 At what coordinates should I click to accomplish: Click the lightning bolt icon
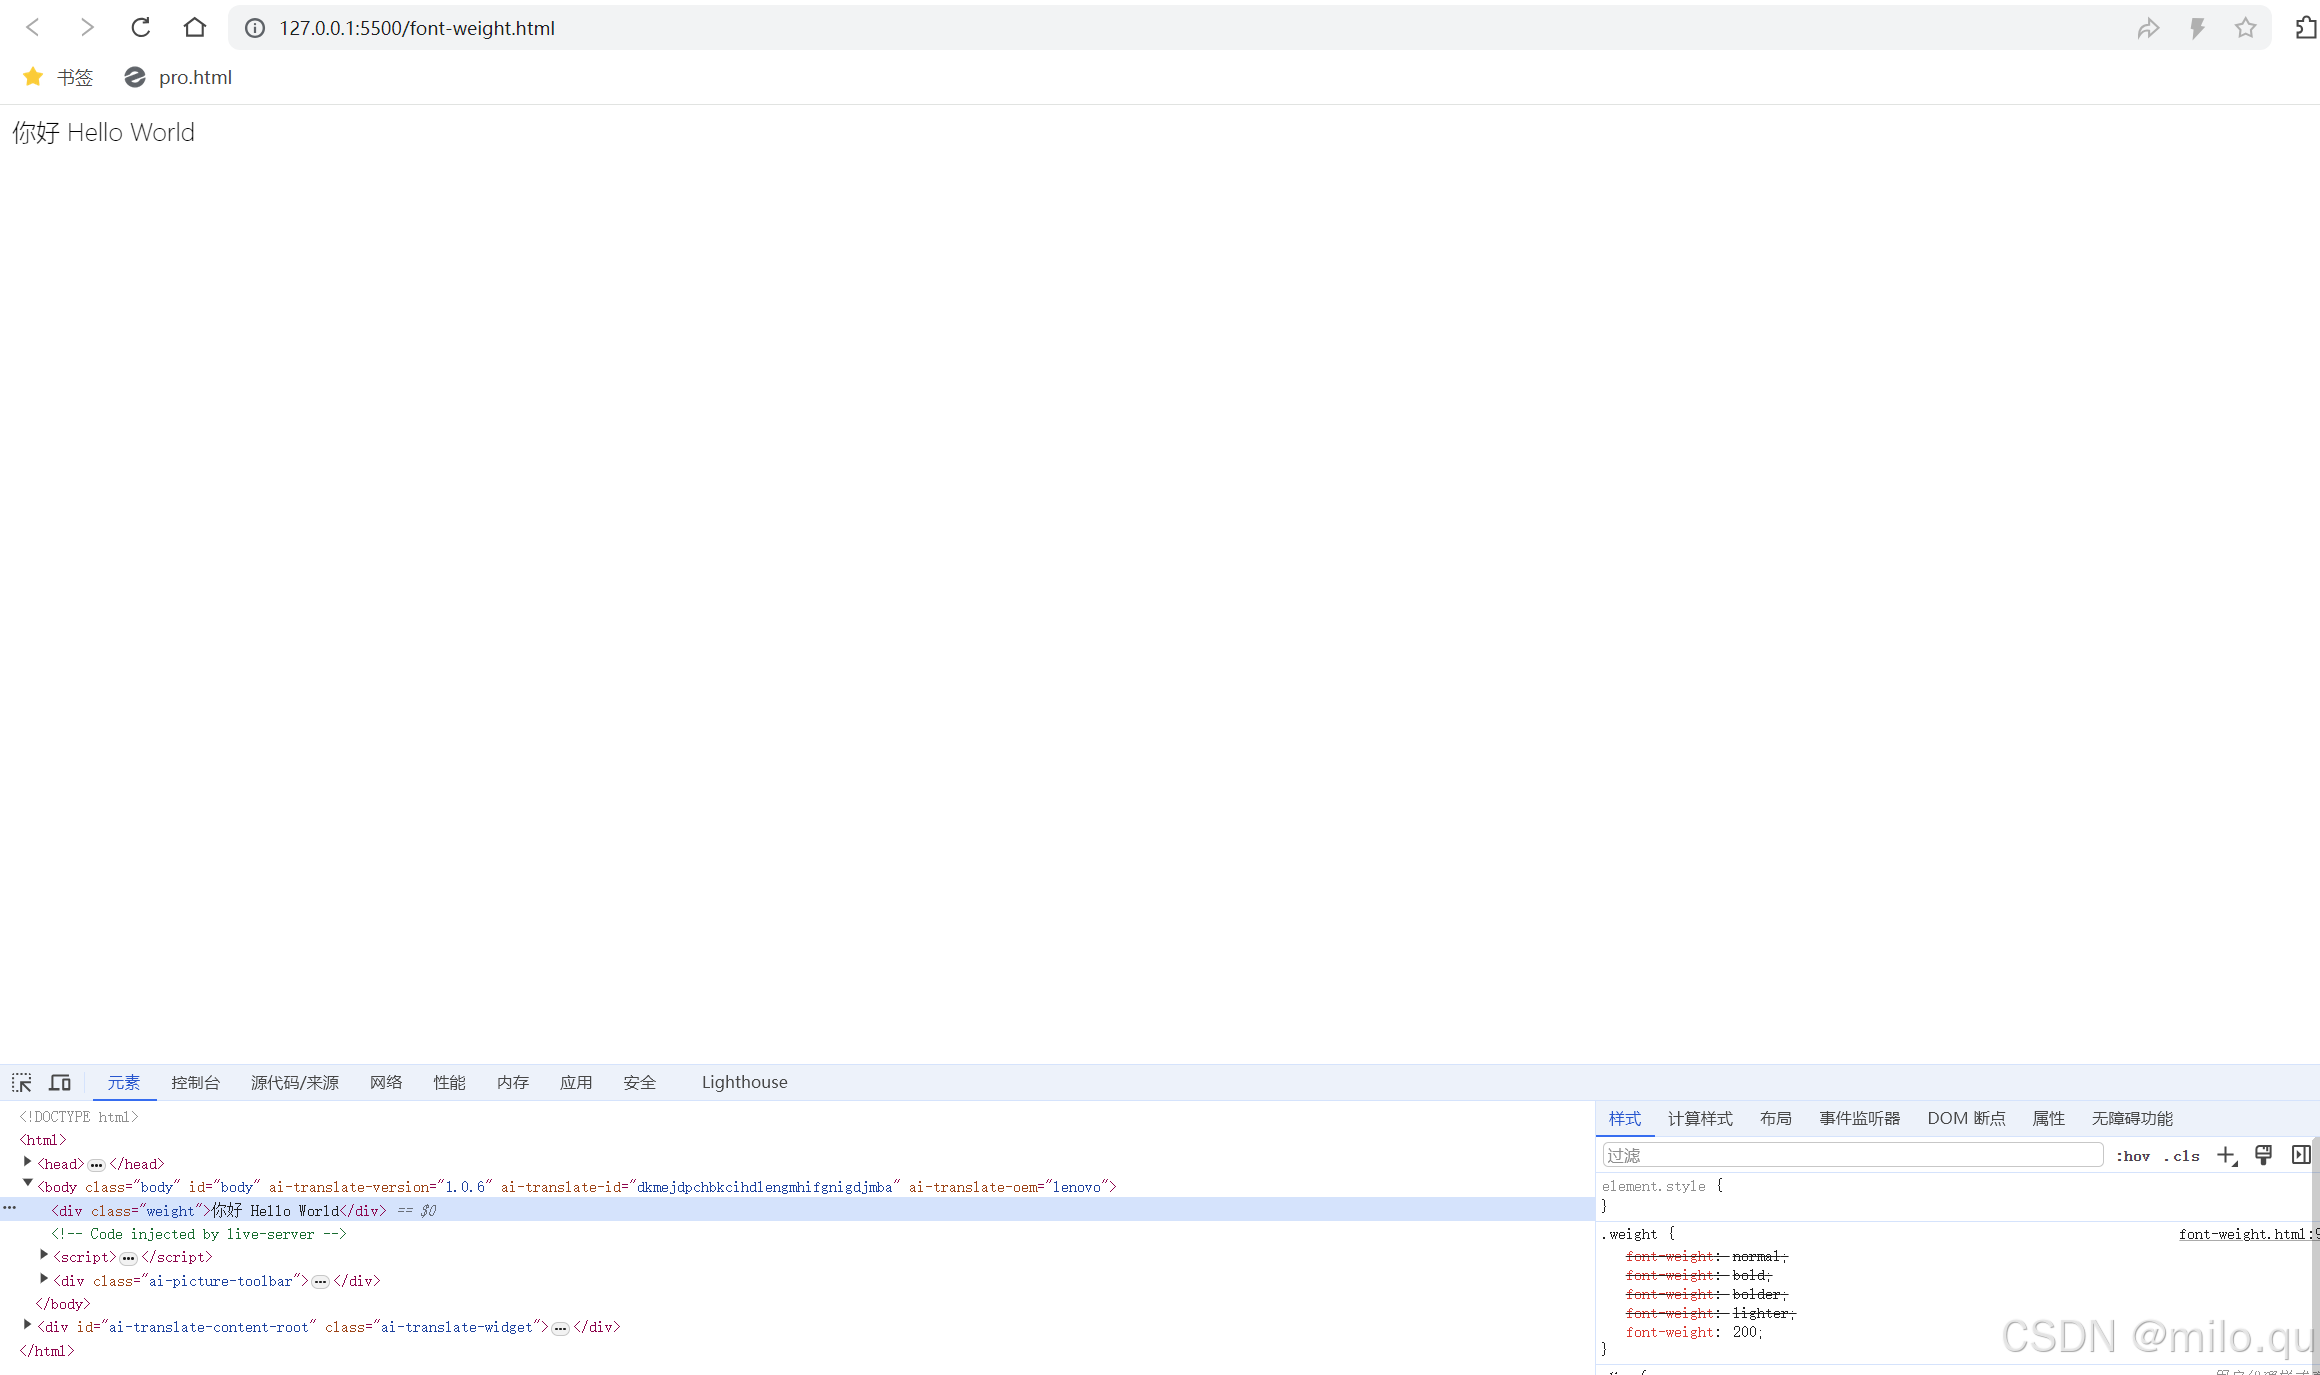[x=2197, y=28]
